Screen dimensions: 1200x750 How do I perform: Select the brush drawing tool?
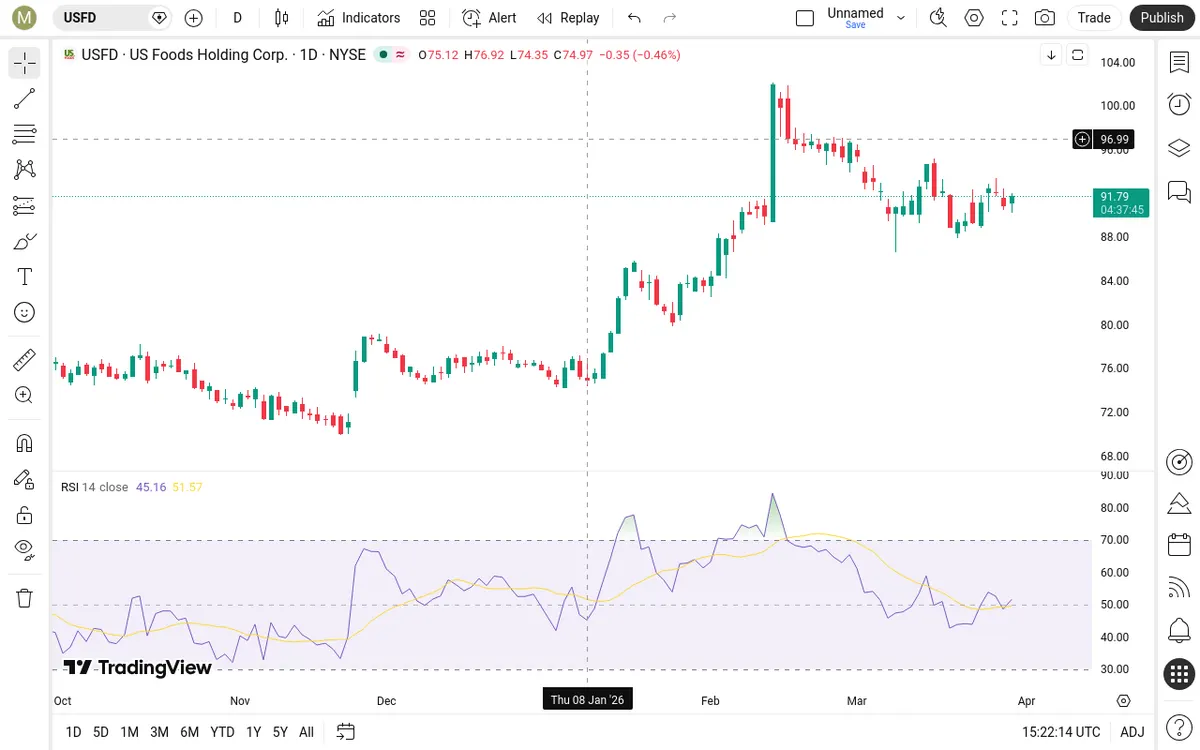click(x=25, y=241)
